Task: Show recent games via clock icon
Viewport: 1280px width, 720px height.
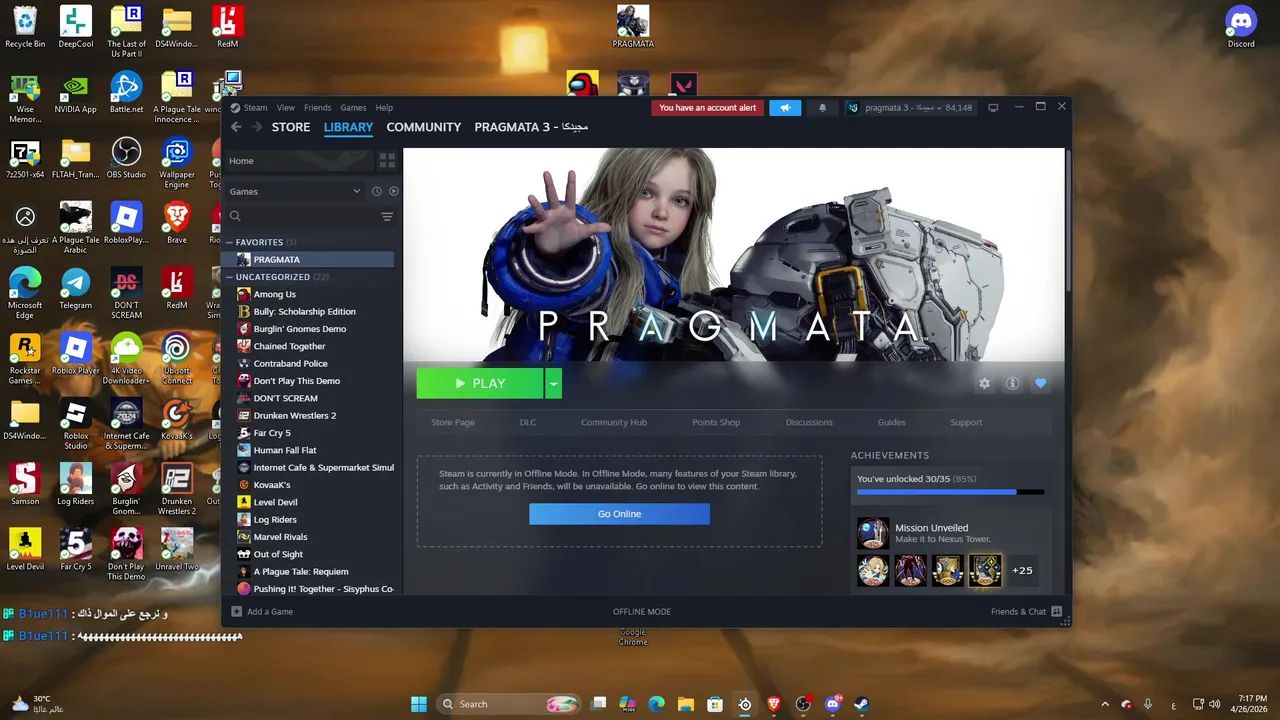Action: point(377,191)
